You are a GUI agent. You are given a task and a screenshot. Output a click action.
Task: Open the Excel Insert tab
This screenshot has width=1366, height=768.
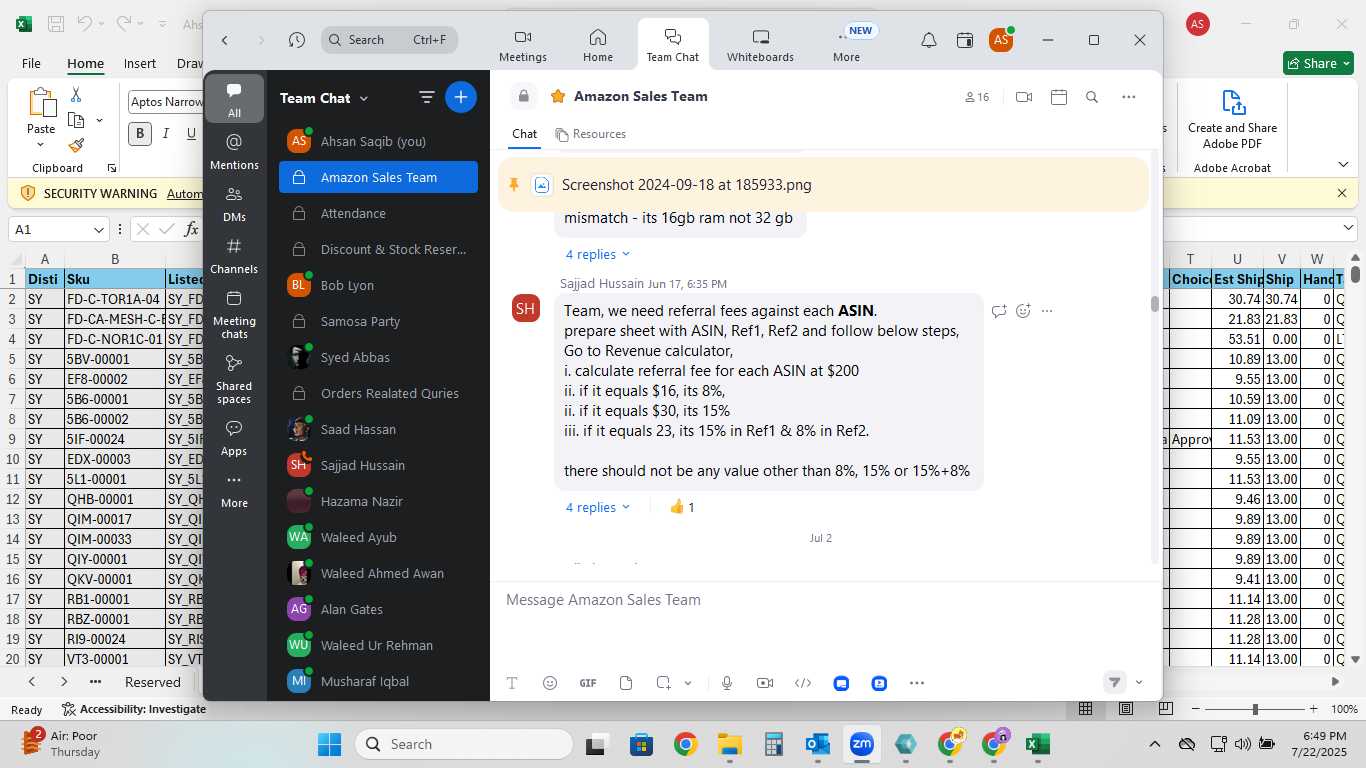pyautogui.click(x=140, y=63)
